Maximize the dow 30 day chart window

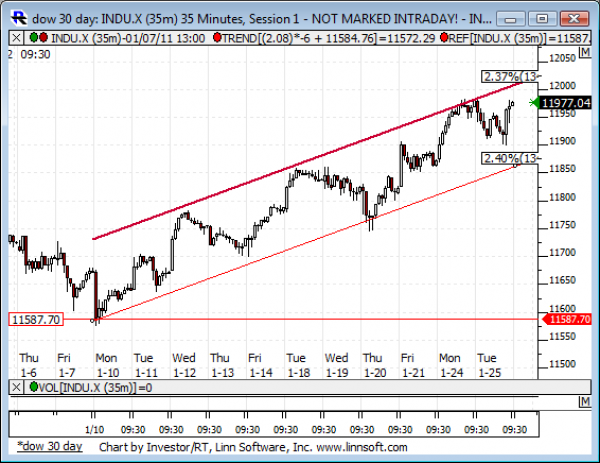(542, 19)
